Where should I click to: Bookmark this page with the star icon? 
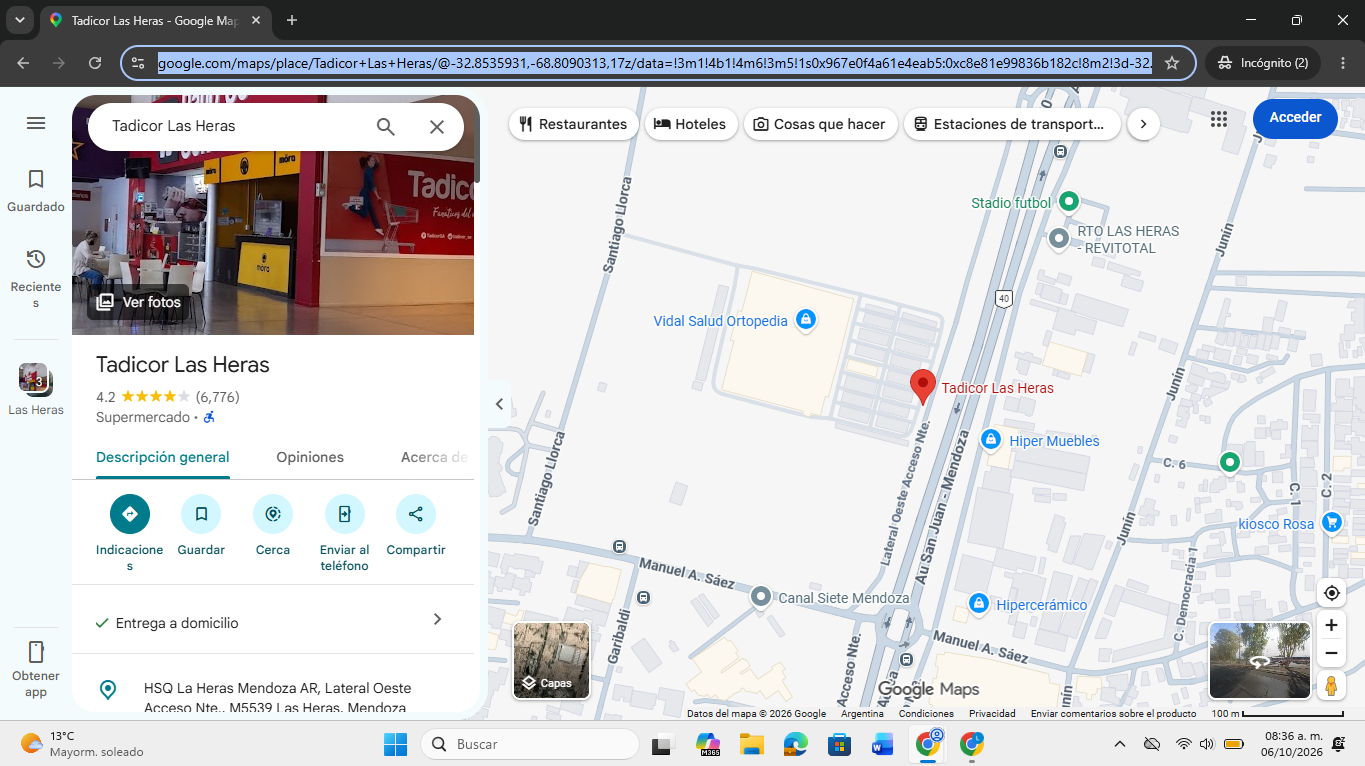[x=1172, y=63]
